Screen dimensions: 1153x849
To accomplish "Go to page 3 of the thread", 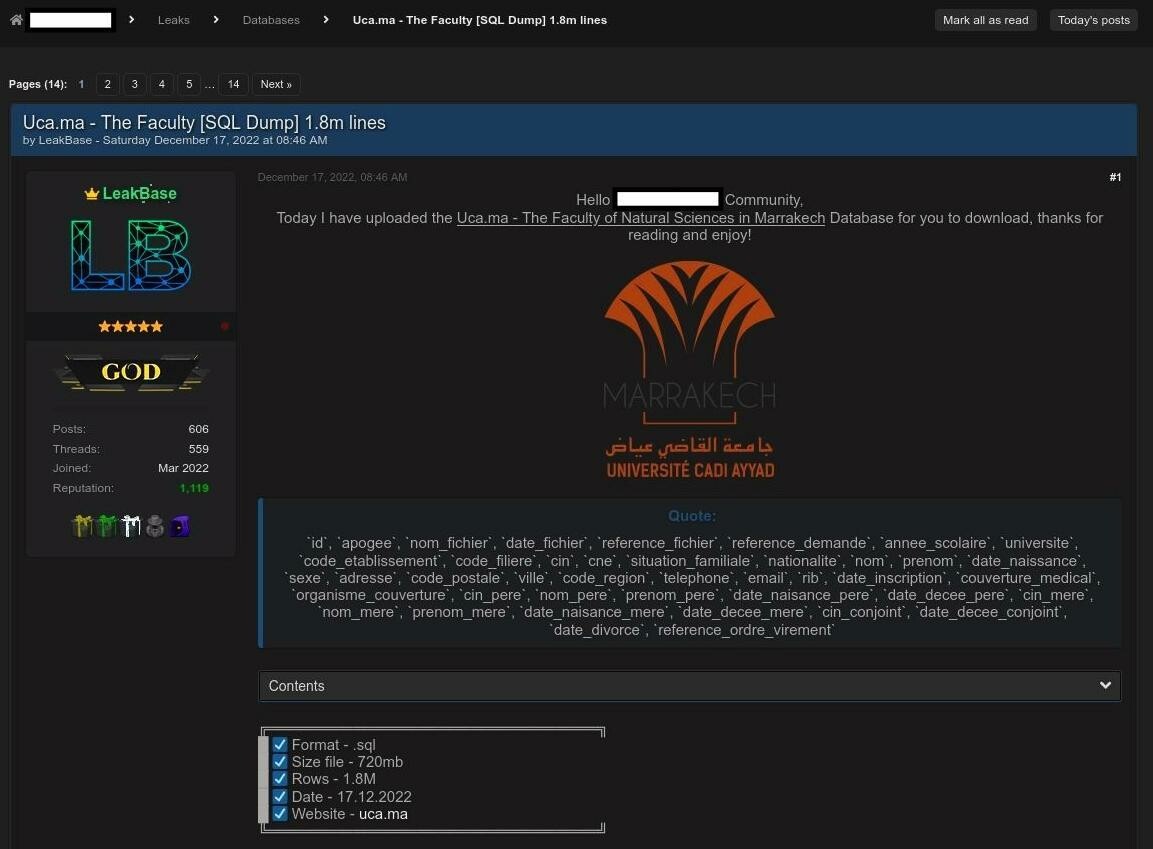I will 135,84.
